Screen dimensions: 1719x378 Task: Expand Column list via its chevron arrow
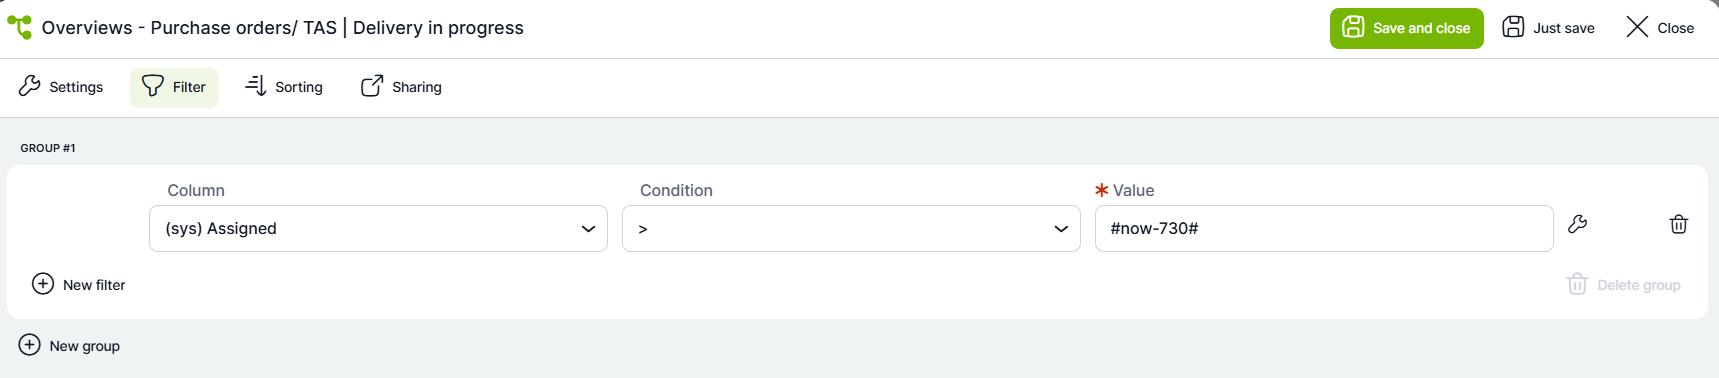point(588,229)
